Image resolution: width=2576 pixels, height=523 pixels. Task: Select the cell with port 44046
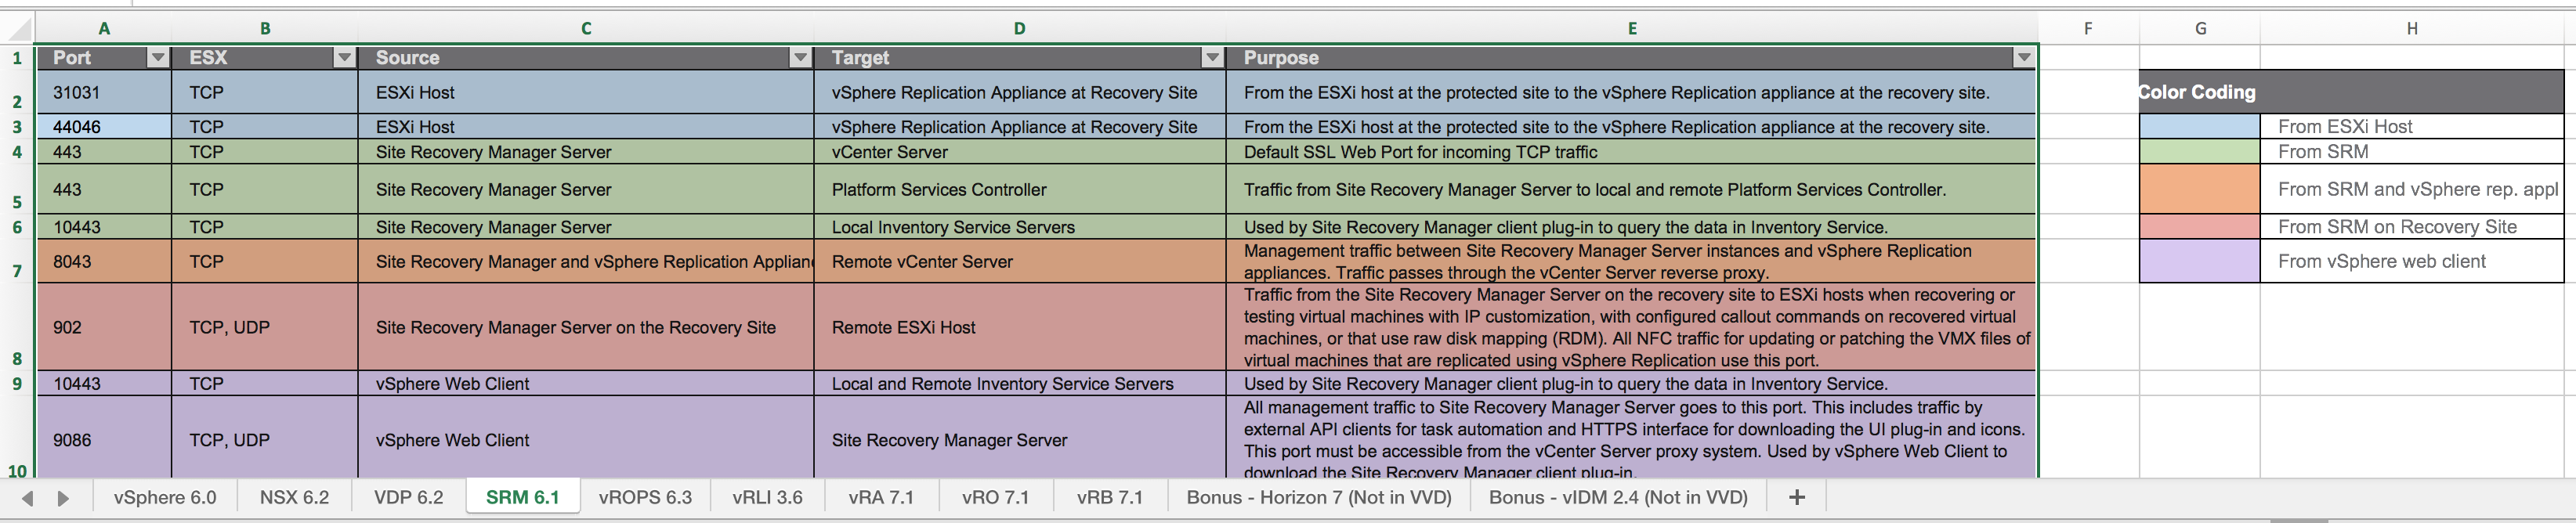(x=104, y=127)
